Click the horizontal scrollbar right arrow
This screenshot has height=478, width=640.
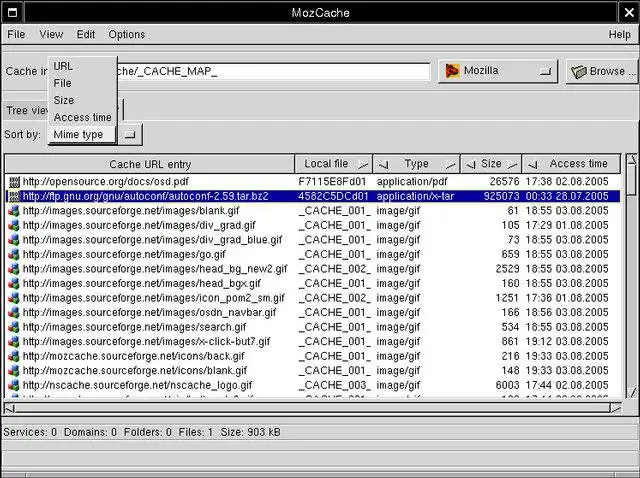616,408
